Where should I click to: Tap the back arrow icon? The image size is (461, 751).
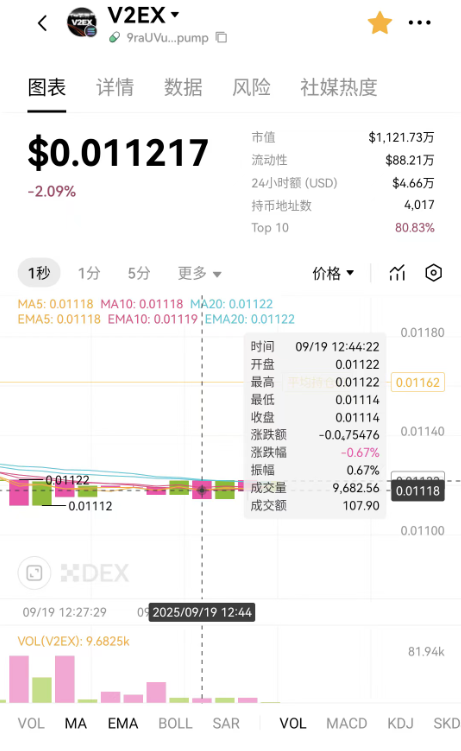click(x=43, y=23)
